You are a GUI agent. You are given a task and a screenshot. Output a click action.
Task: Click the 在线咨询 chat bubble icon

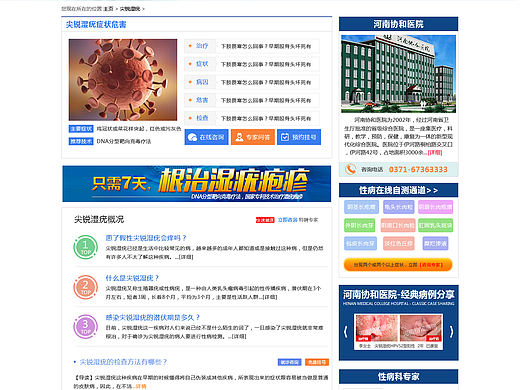click(x=192, y=137)
